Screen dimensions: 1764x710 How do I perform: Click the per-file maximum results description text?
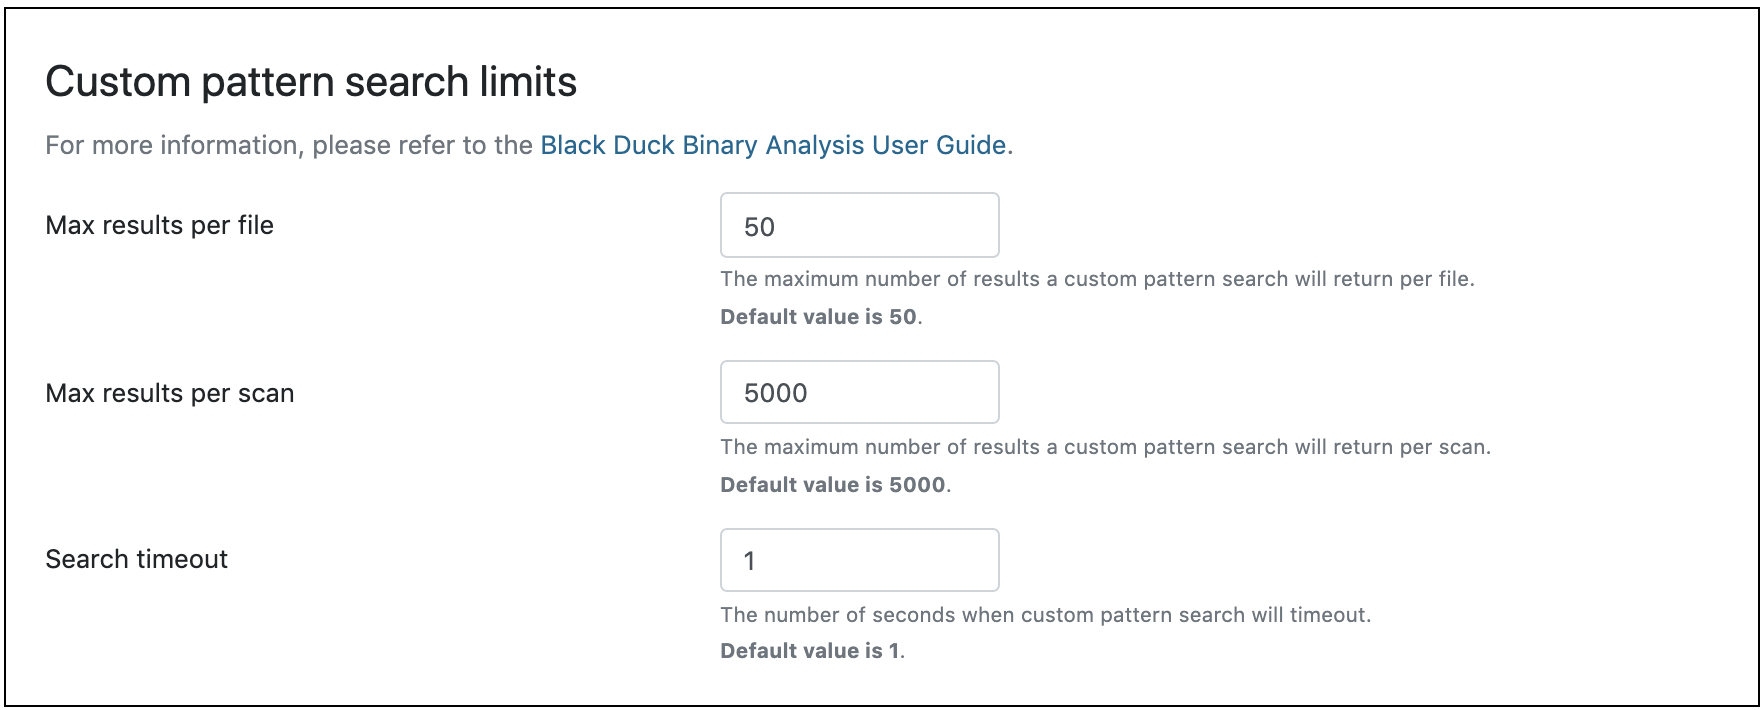pos(1097,280)
